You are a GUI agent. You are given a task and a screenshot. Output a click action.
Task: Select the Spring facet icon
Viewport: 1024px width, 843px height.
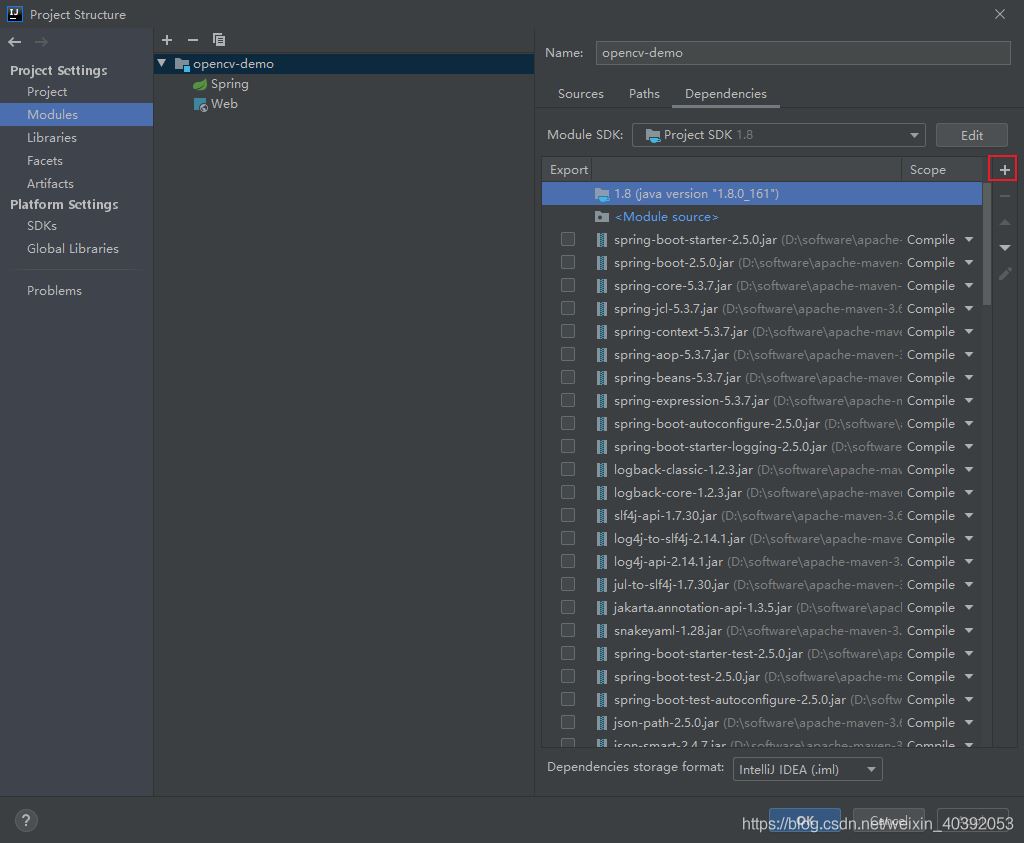tap(201, 84)
